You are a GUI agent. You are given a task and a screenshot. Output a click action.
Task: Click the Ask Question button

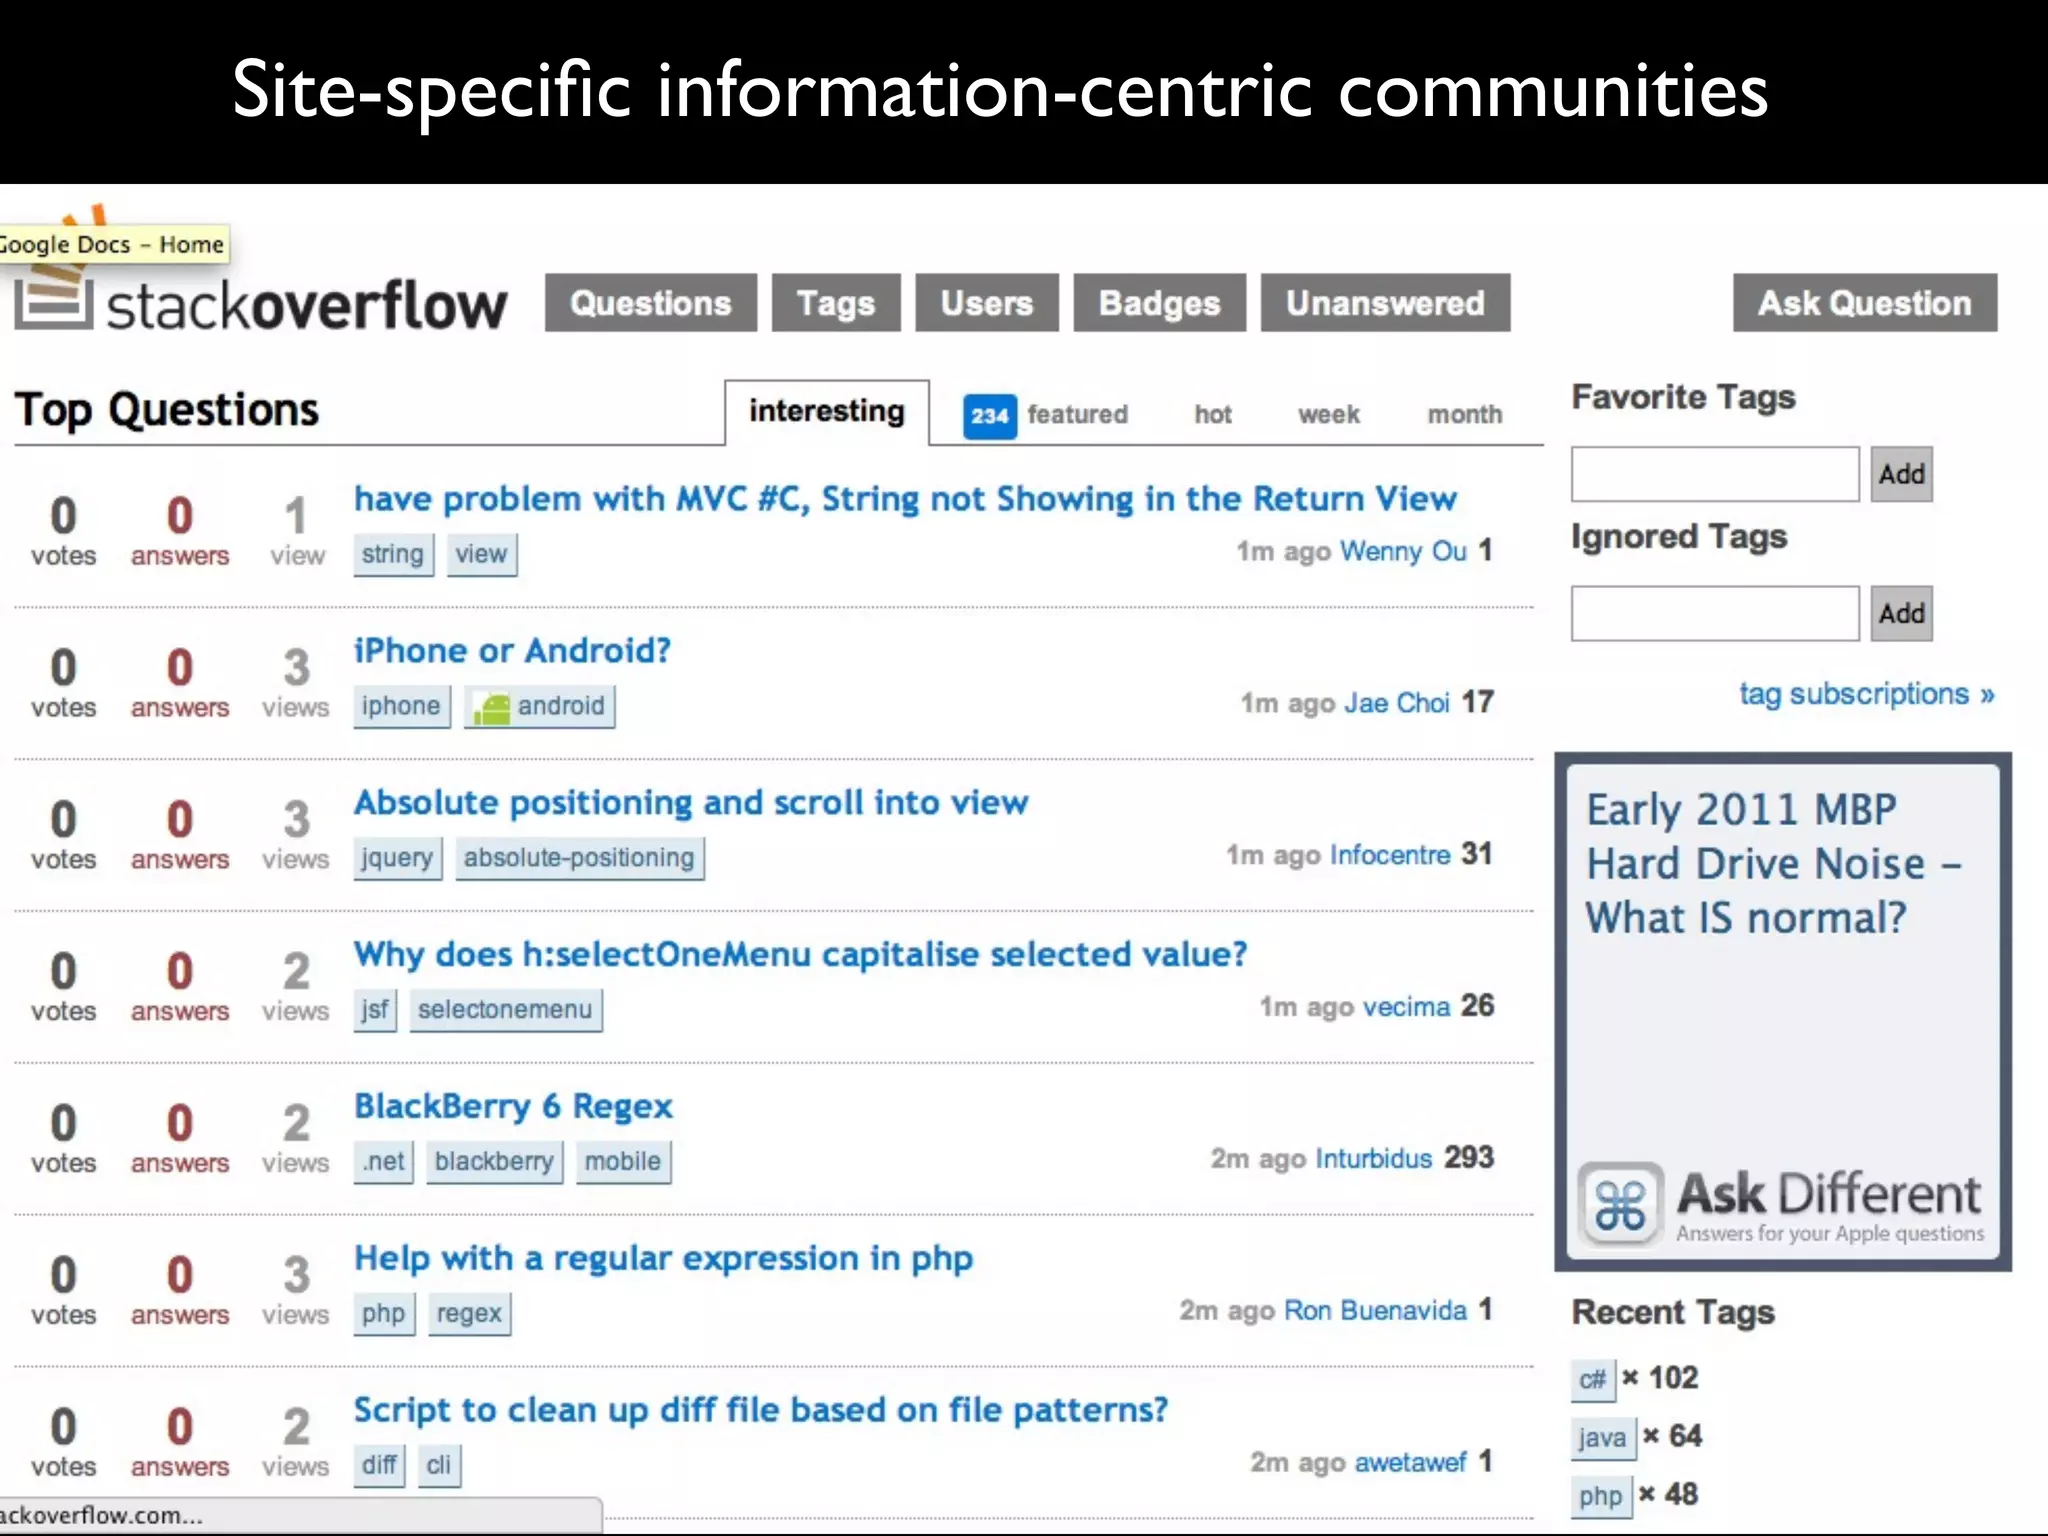tap(1865, 303)
